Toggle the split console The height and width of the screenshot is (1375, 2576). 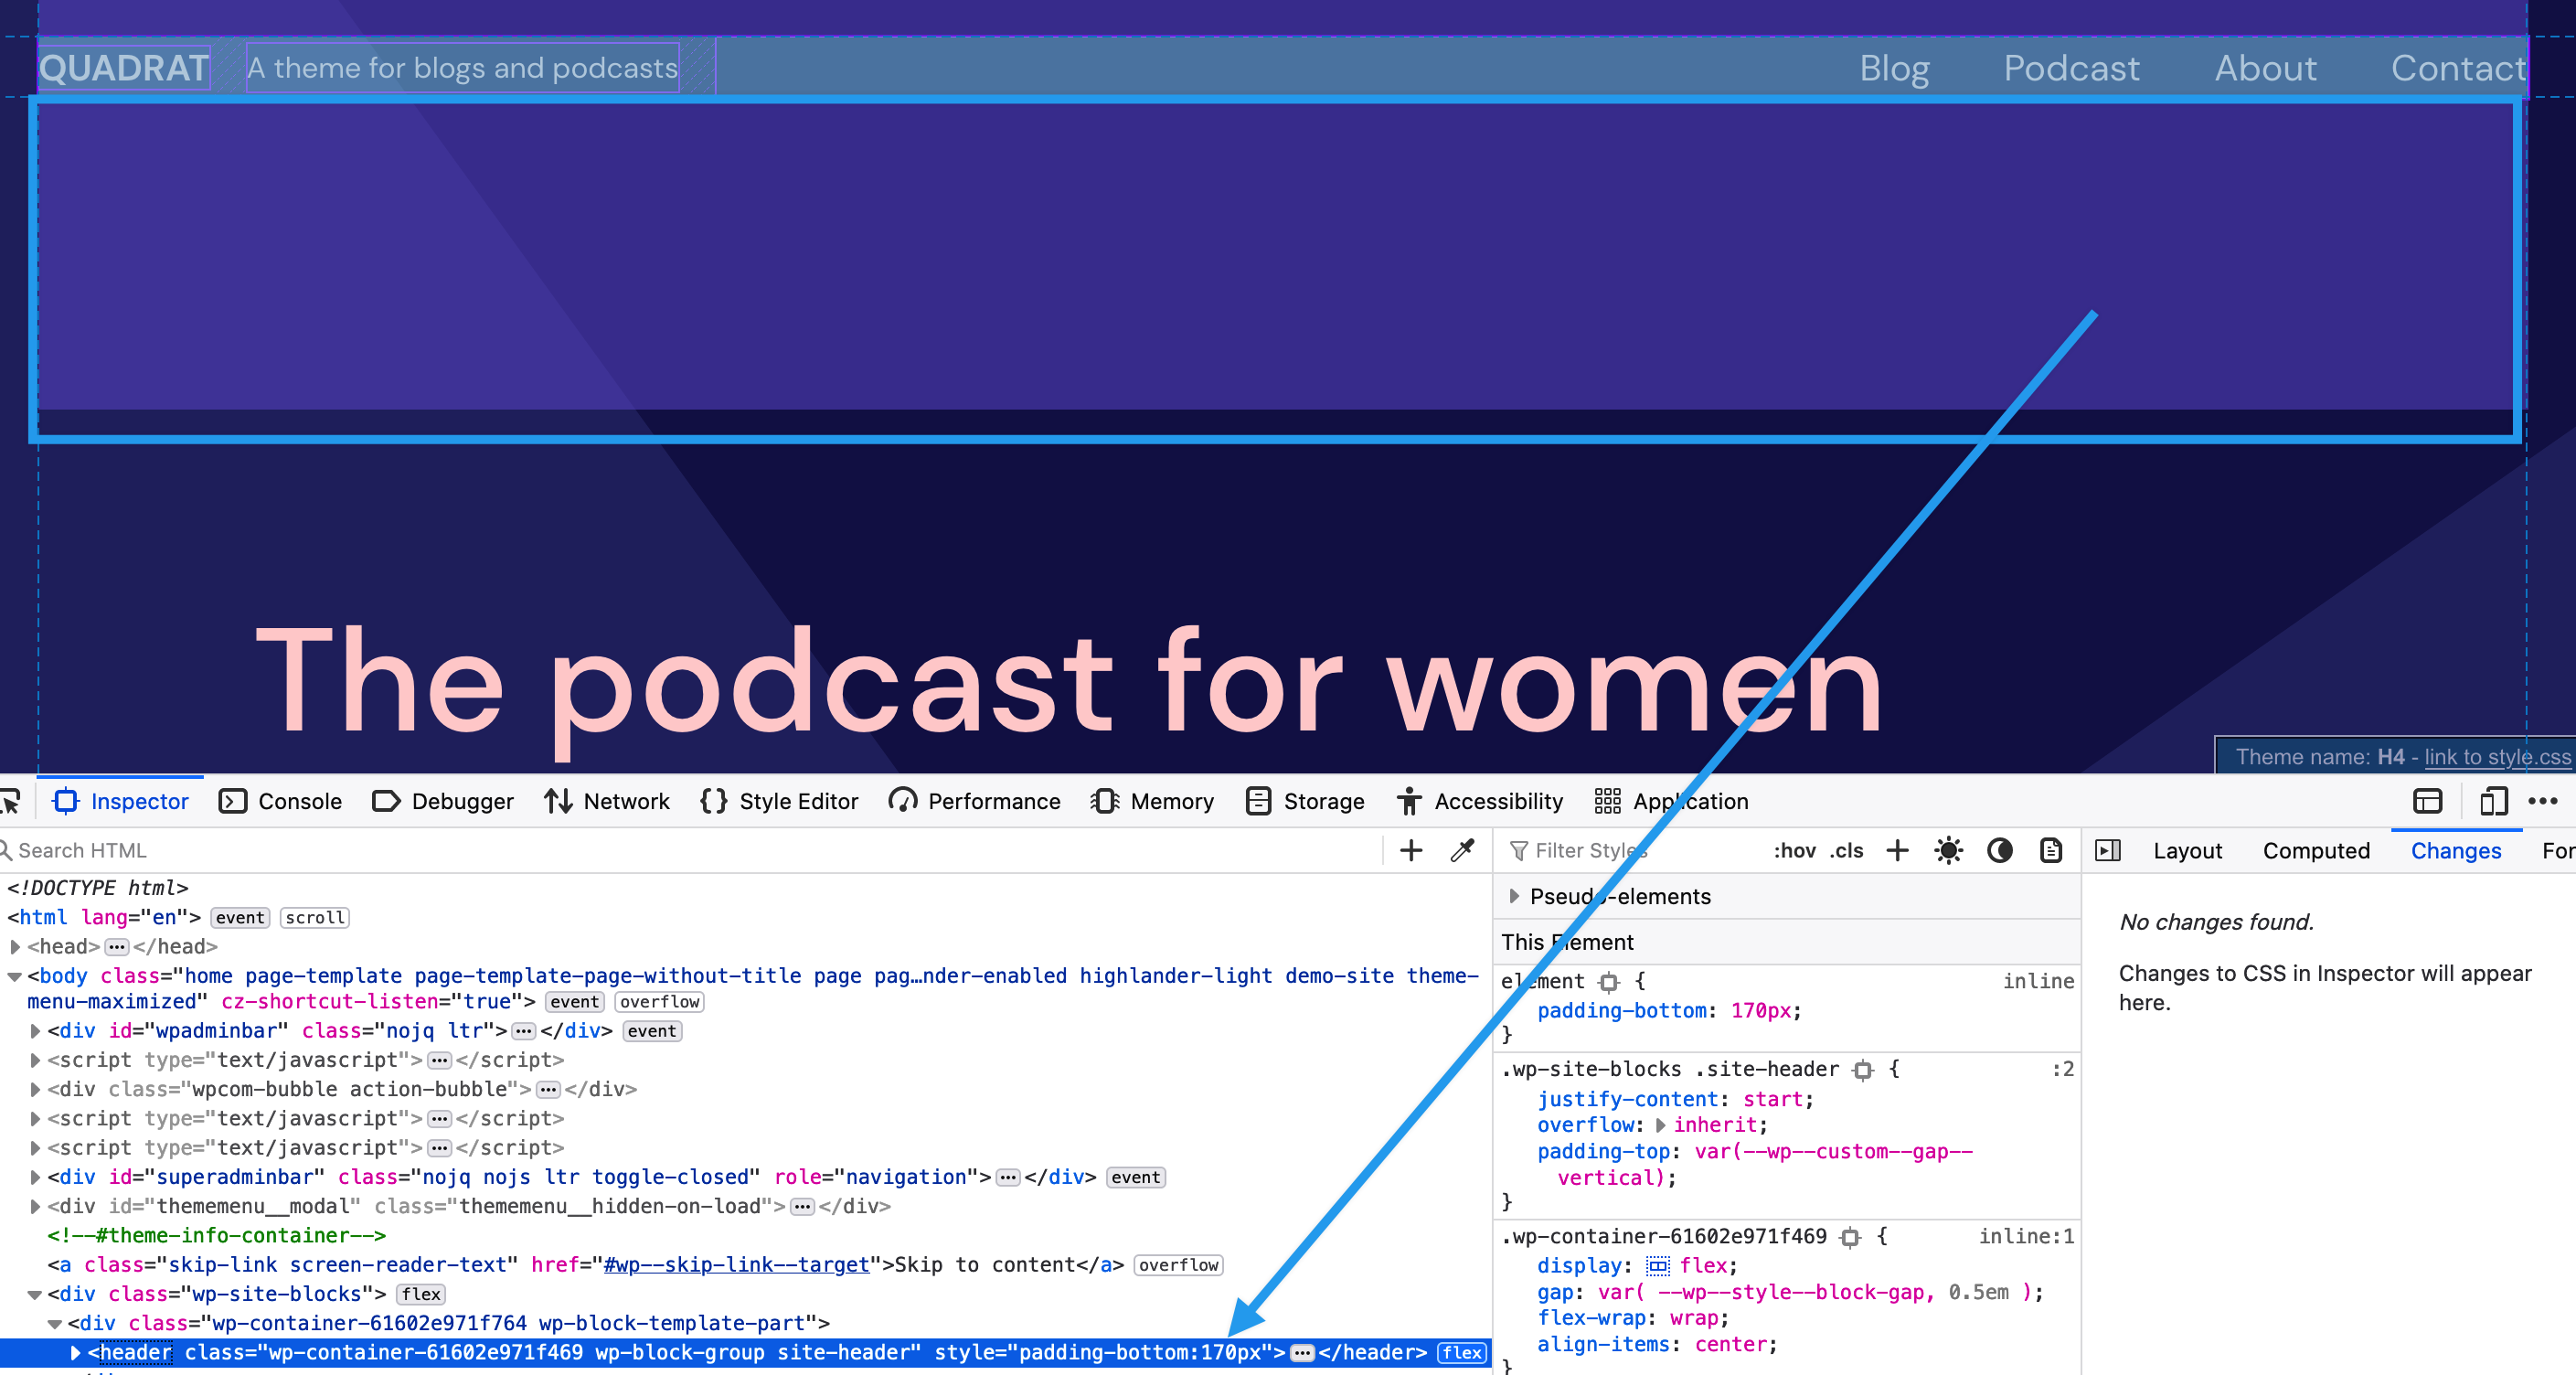tap(2426, 801)
